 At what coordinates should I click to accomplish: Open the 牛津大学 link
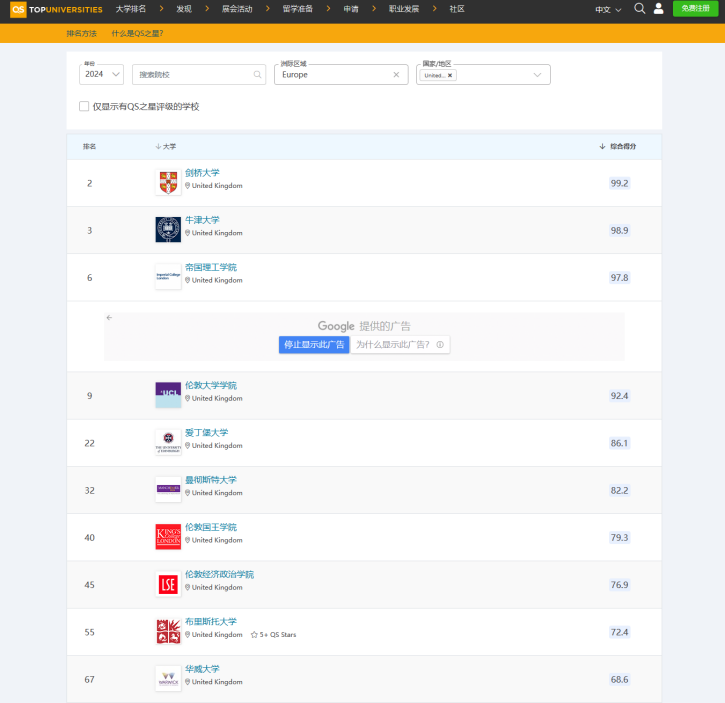click(202, 220)
